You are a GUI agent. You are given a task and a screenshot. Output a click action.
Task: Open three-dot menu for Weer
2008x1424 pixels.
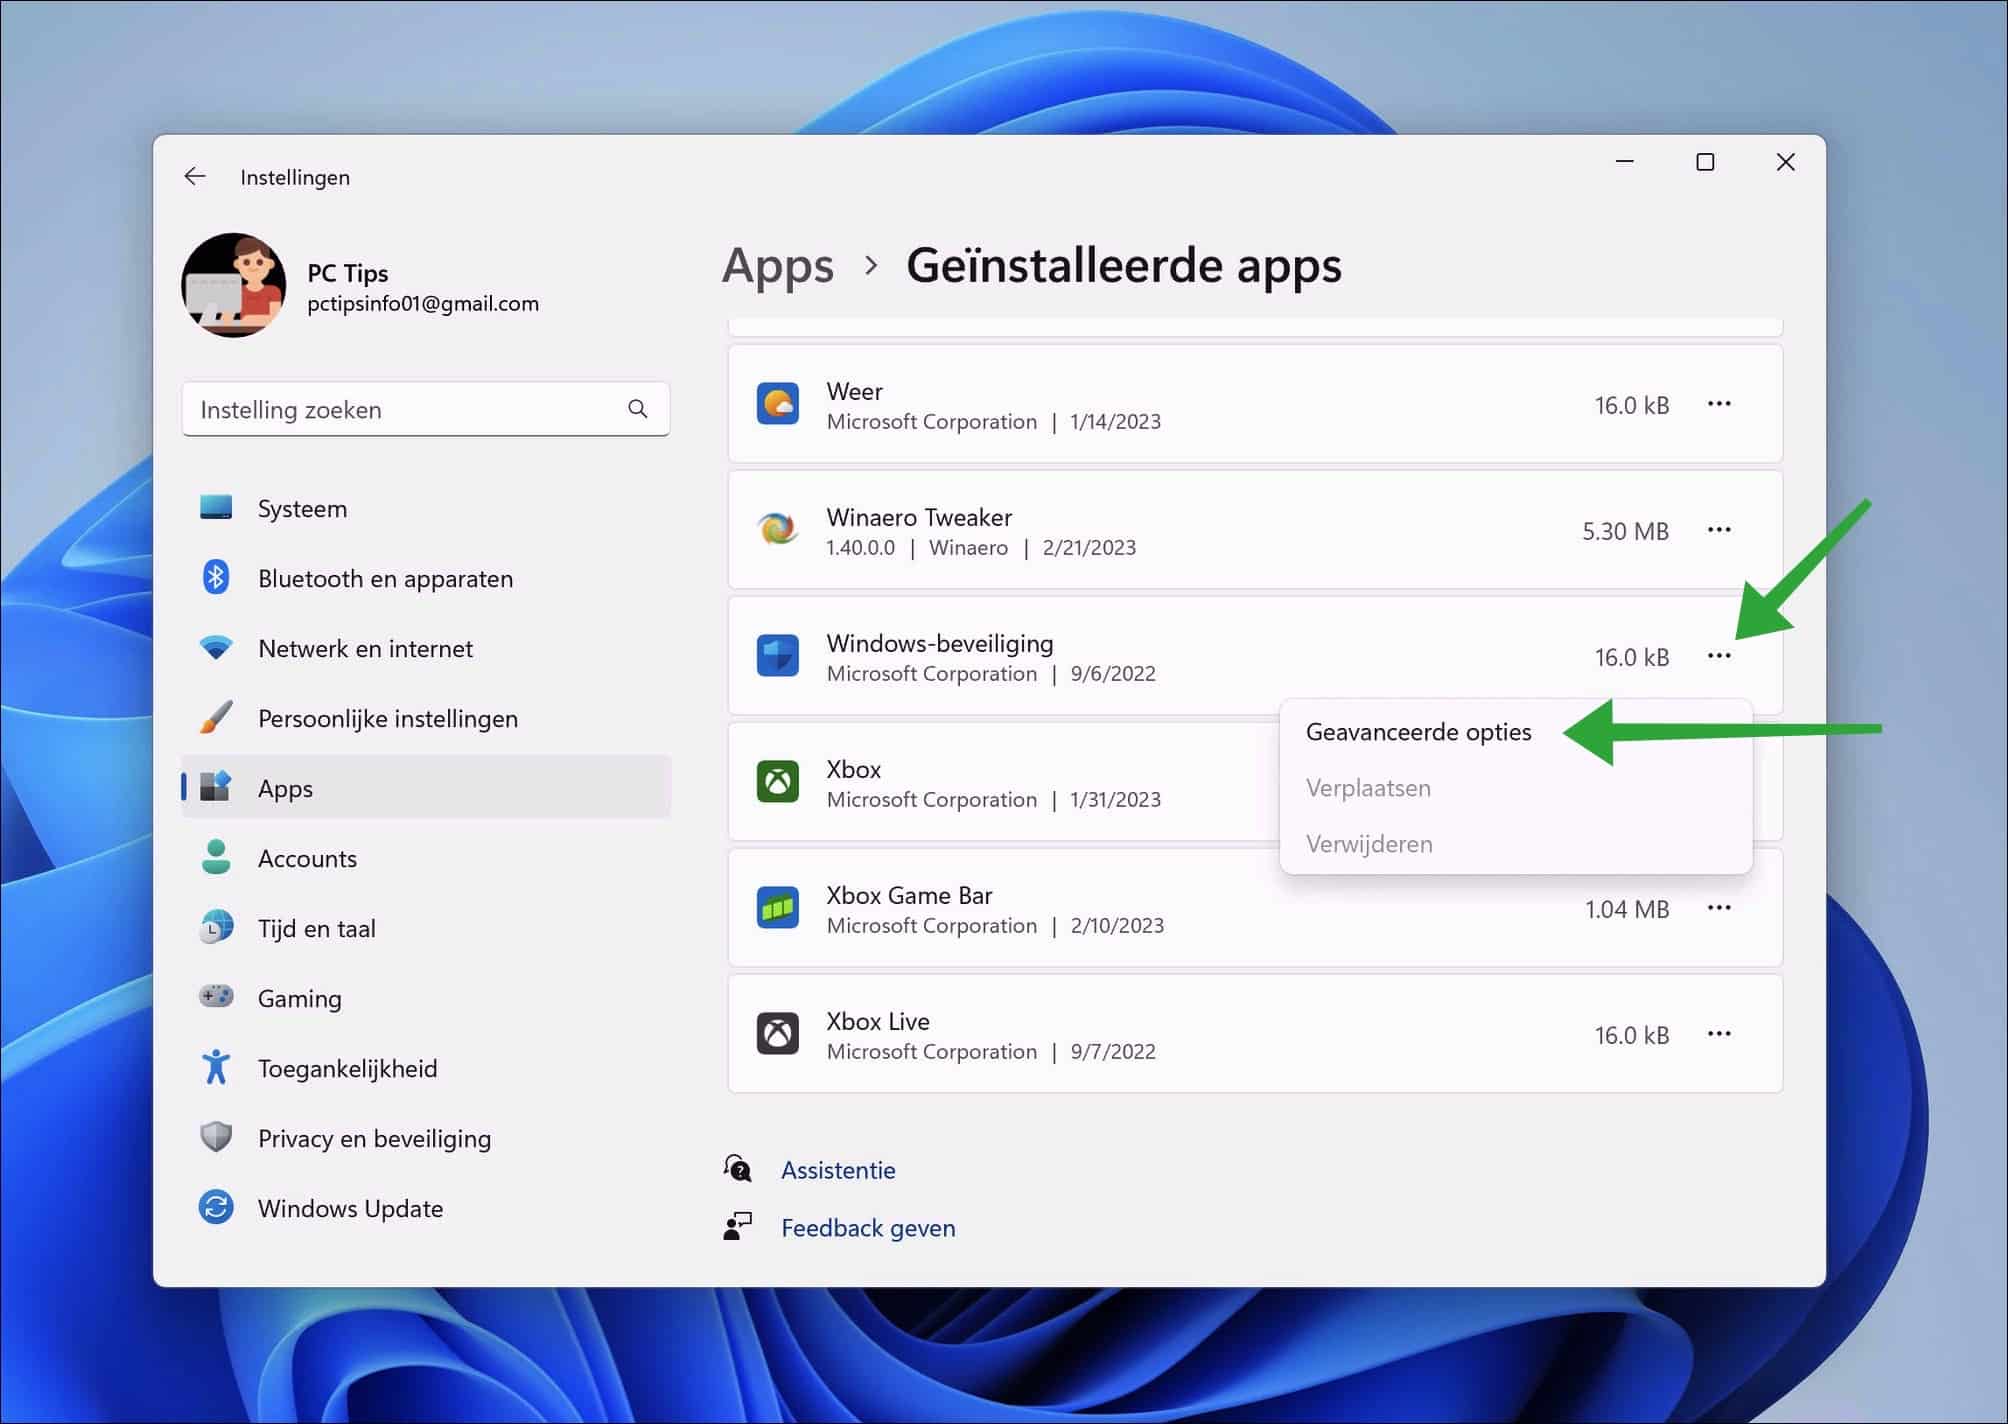[1719, 404]
